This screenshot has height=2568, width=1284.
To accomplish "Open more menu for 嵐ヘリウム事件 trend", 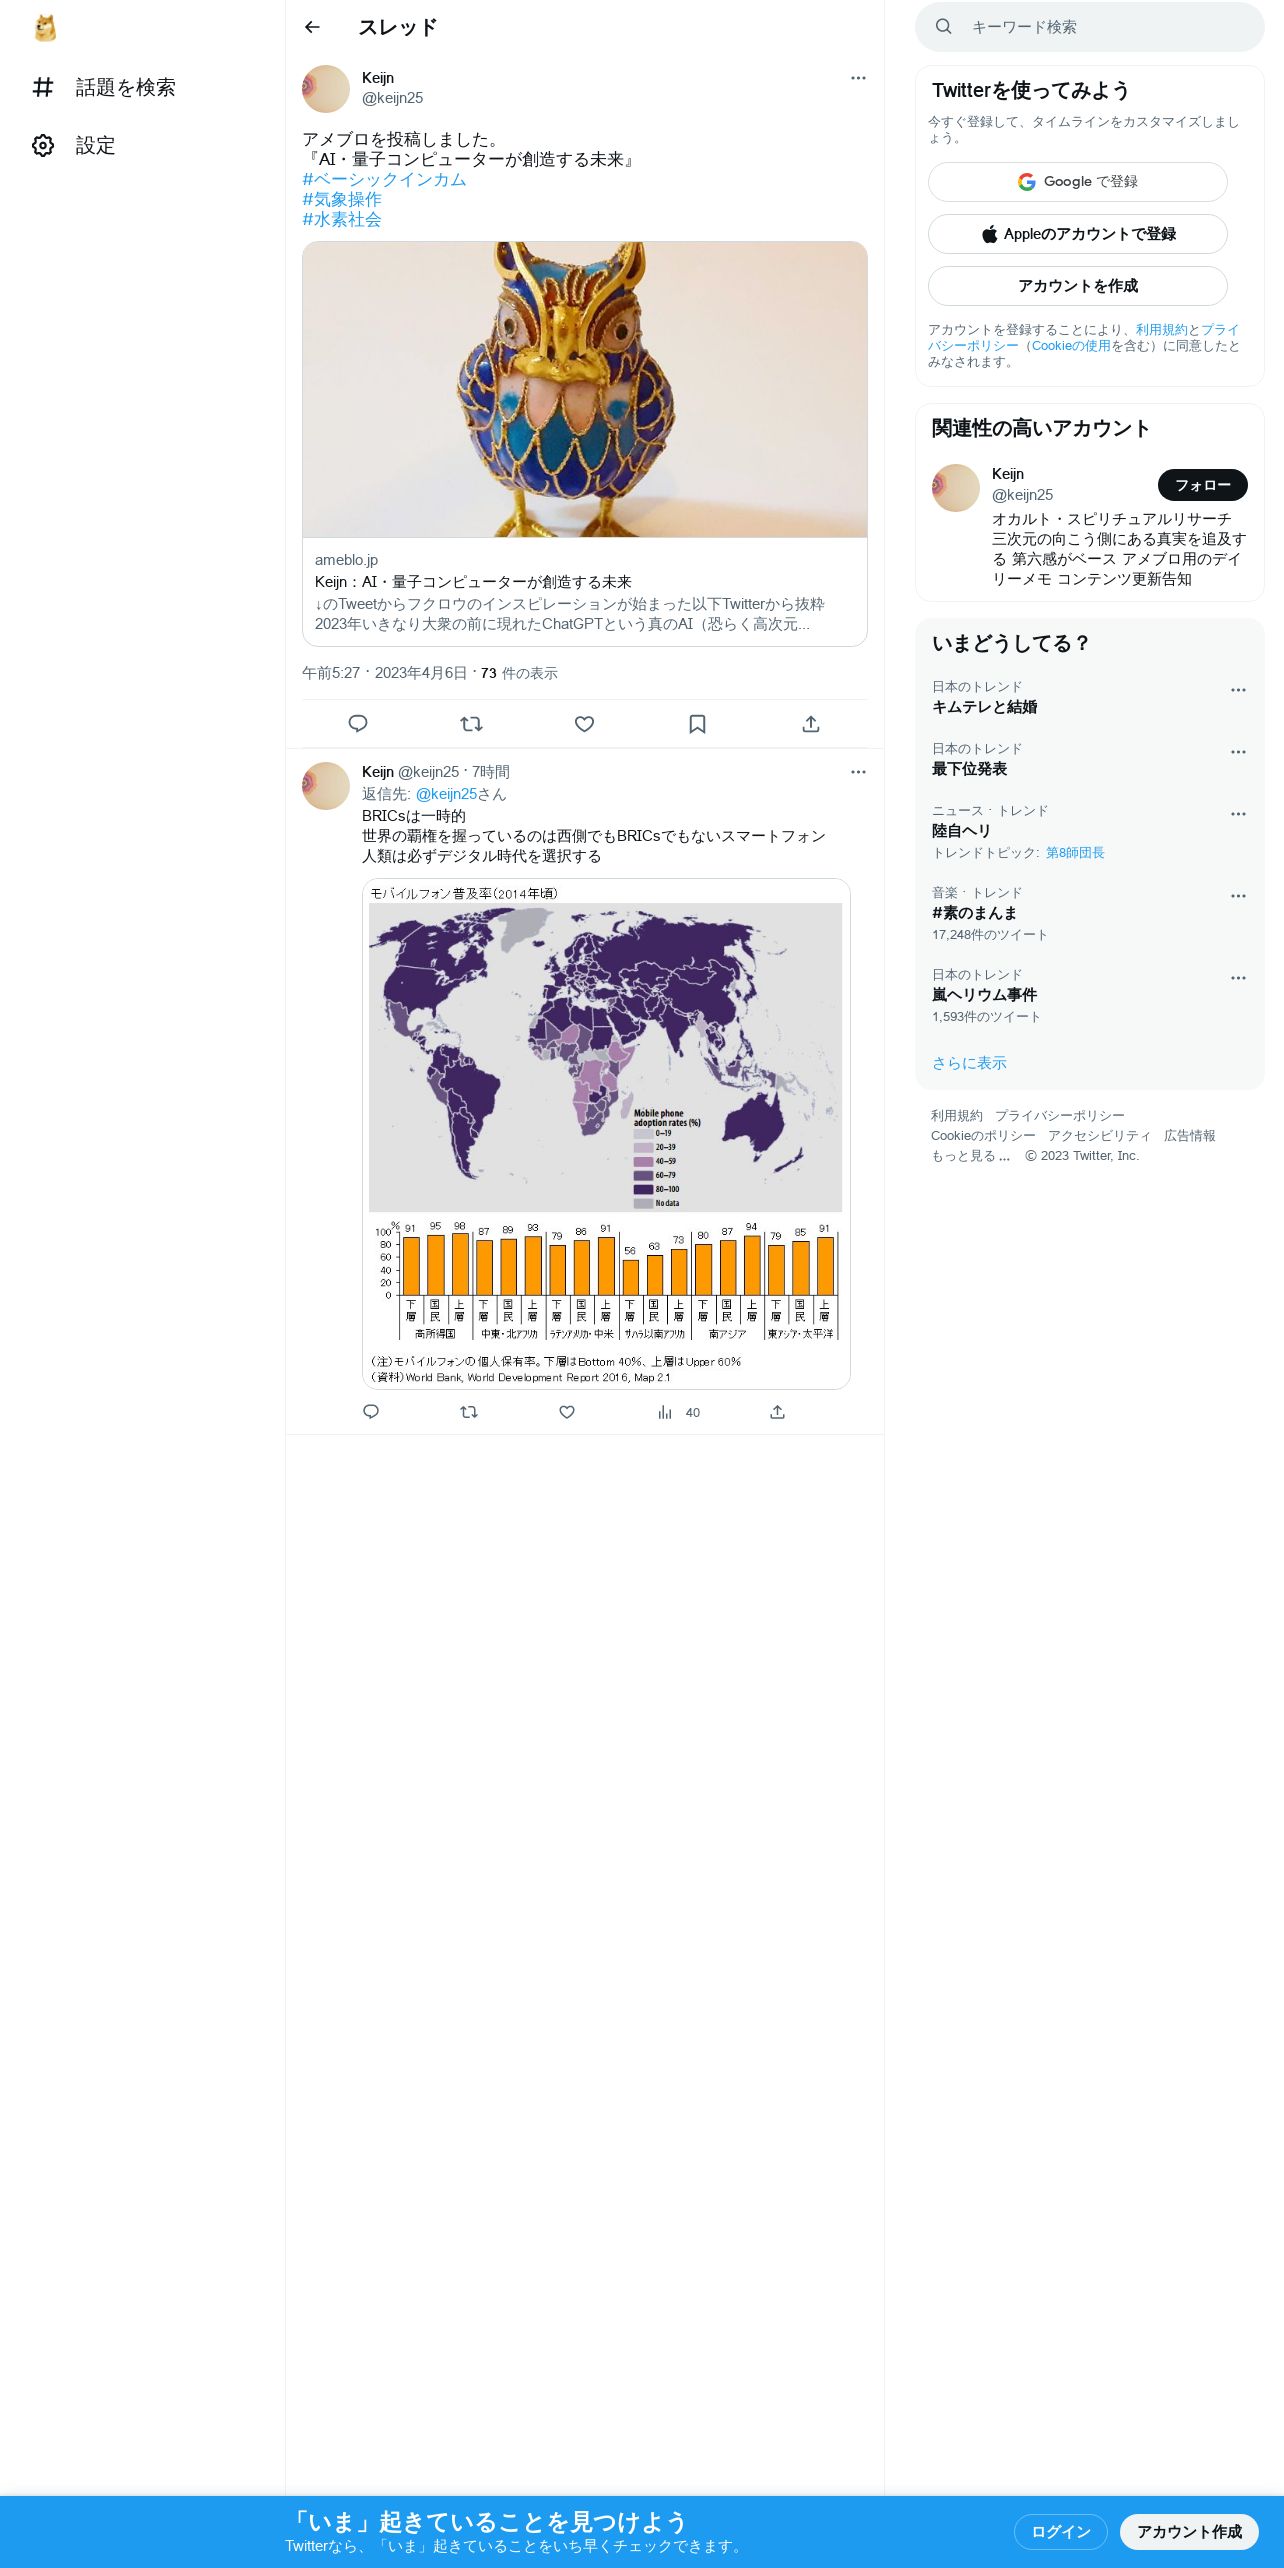I will coord(1238,978).
